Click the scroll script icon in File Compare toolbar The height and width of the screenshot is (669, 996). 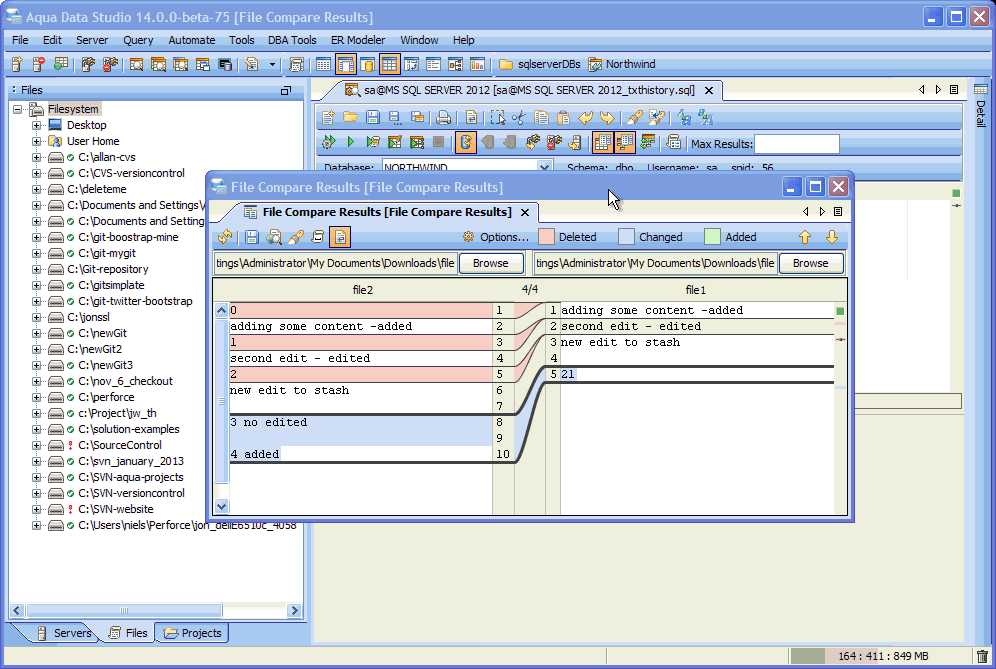(318, 237)
